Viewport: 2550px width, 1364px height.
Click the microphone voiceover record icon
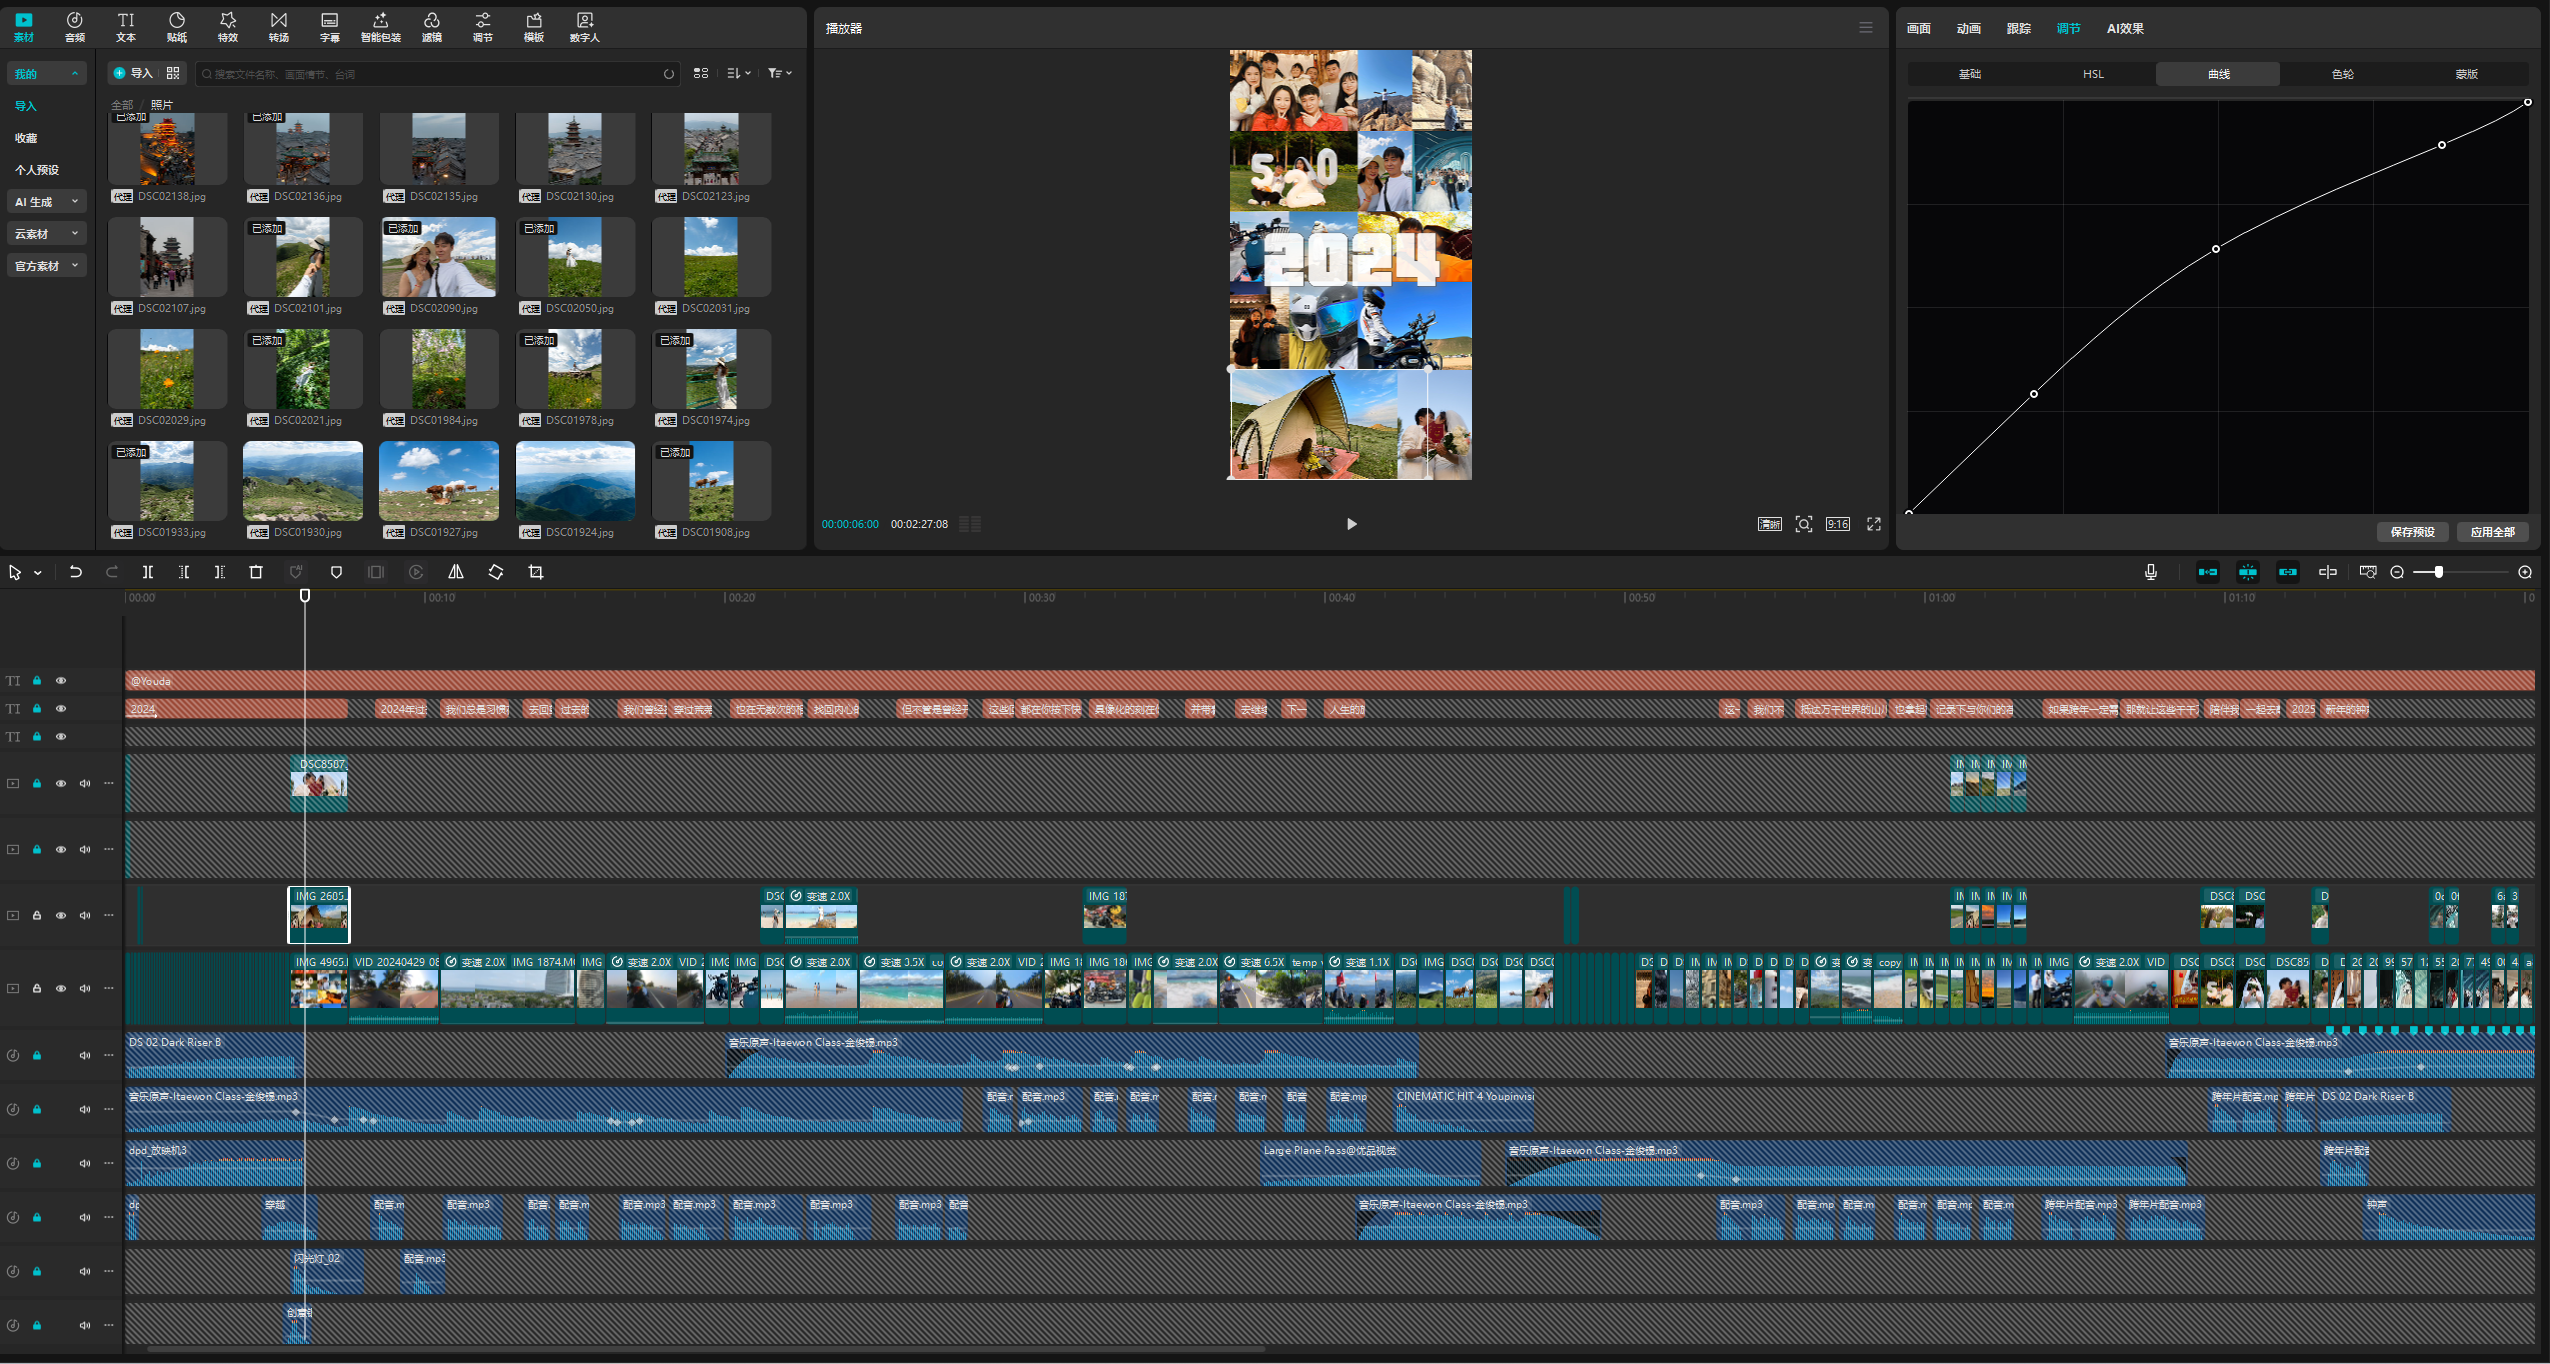pos(2151,572)
